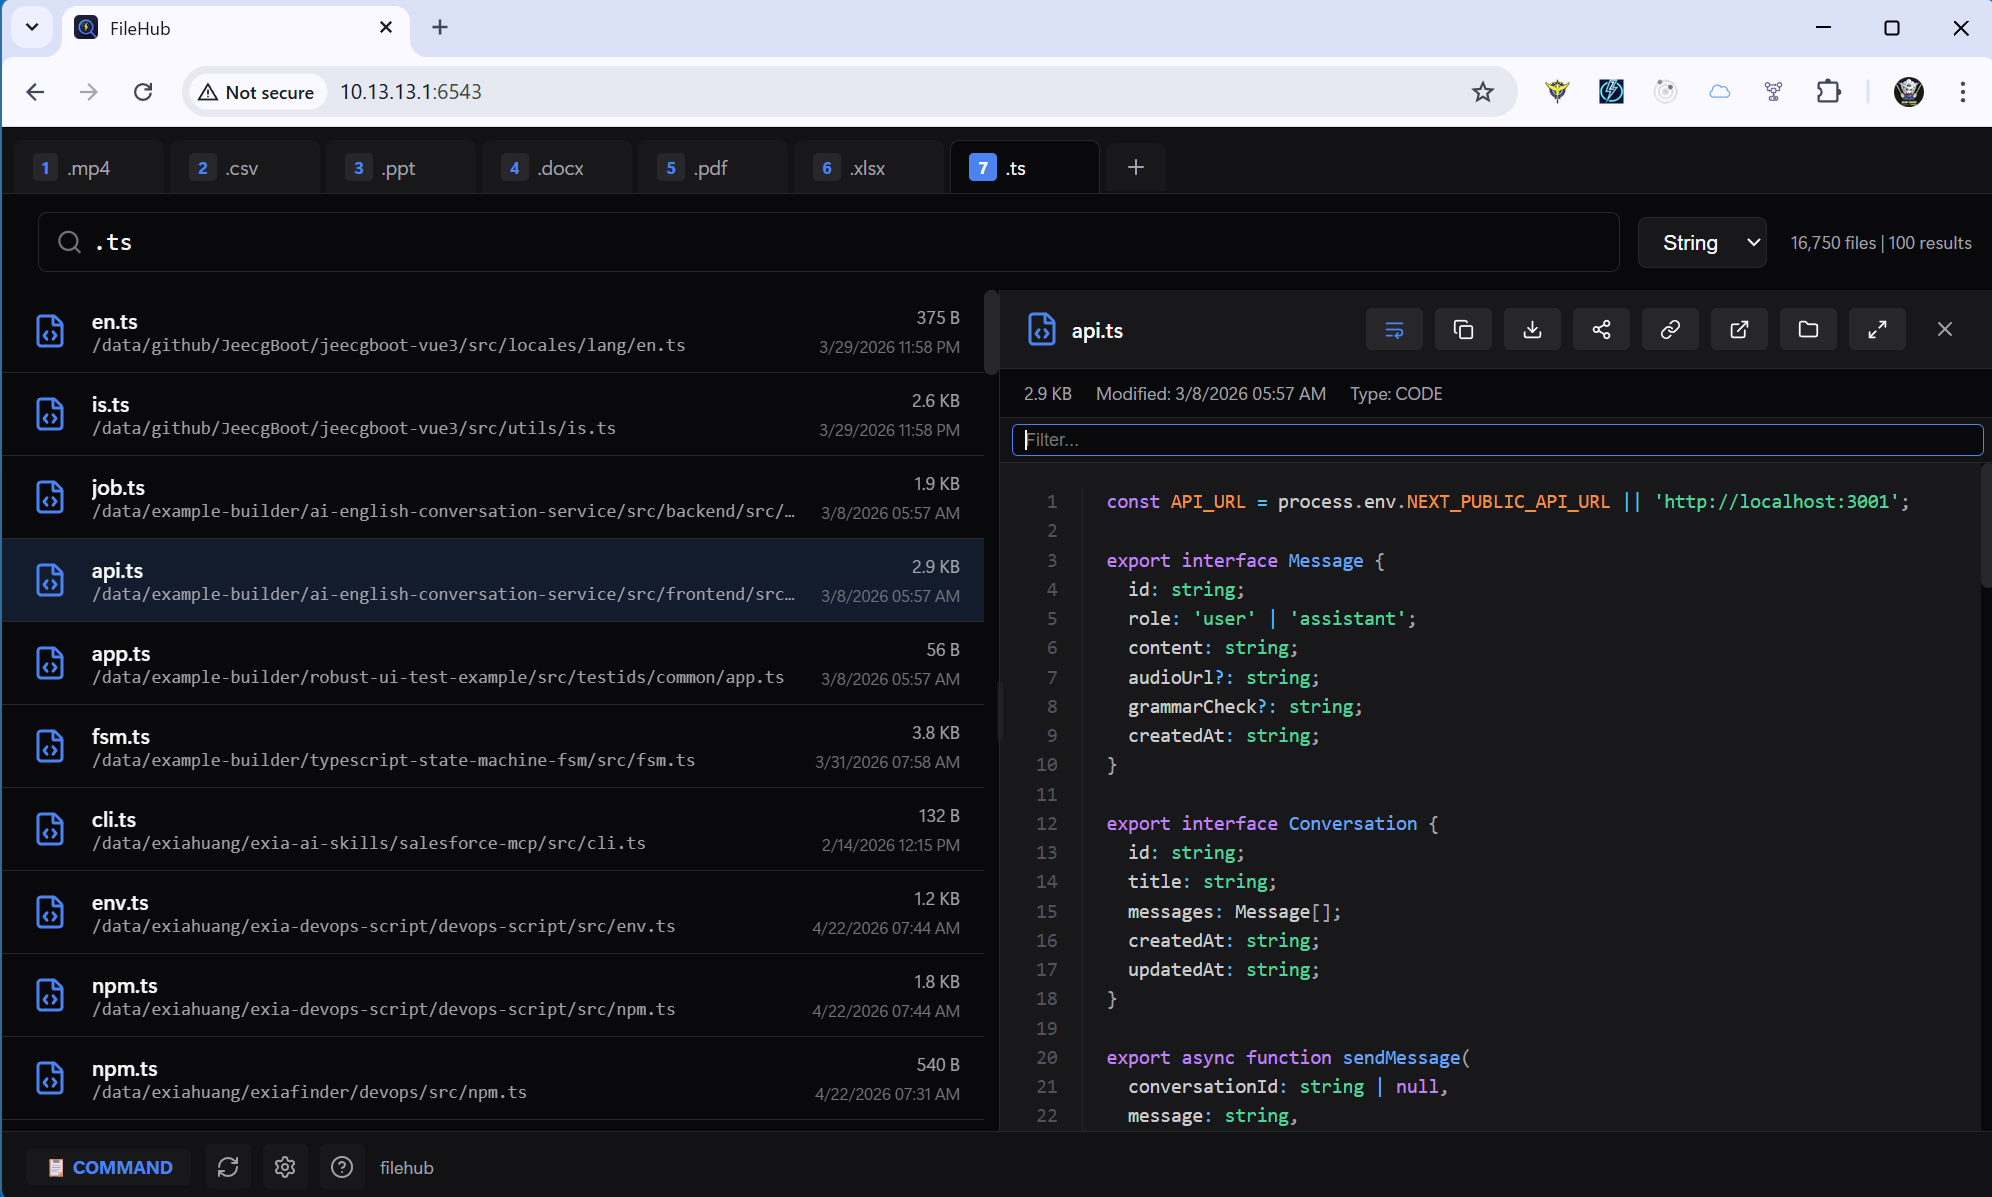Open help question mark icon
This screenshot has width=1992, height=1197.
coord(342,1167)
